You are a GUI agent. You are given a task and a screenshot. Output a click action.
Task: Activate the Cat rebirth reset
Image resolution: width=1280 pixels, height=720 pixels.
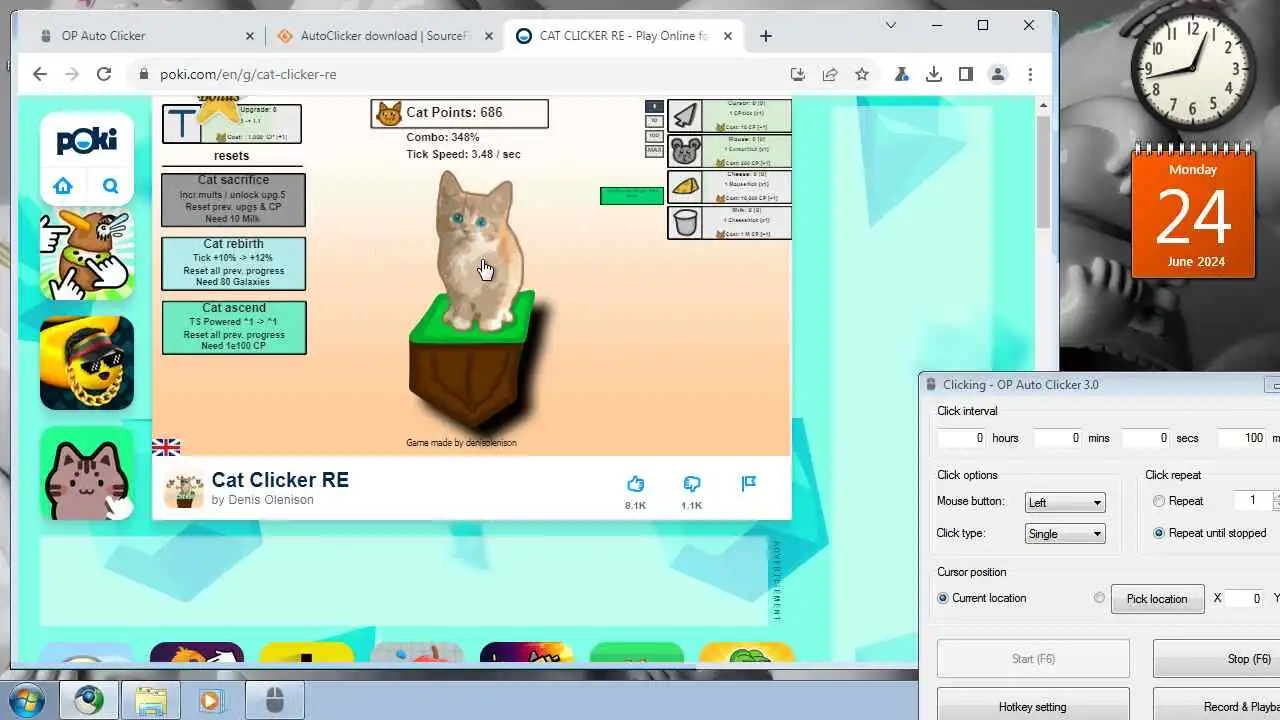tap(233, 263)
